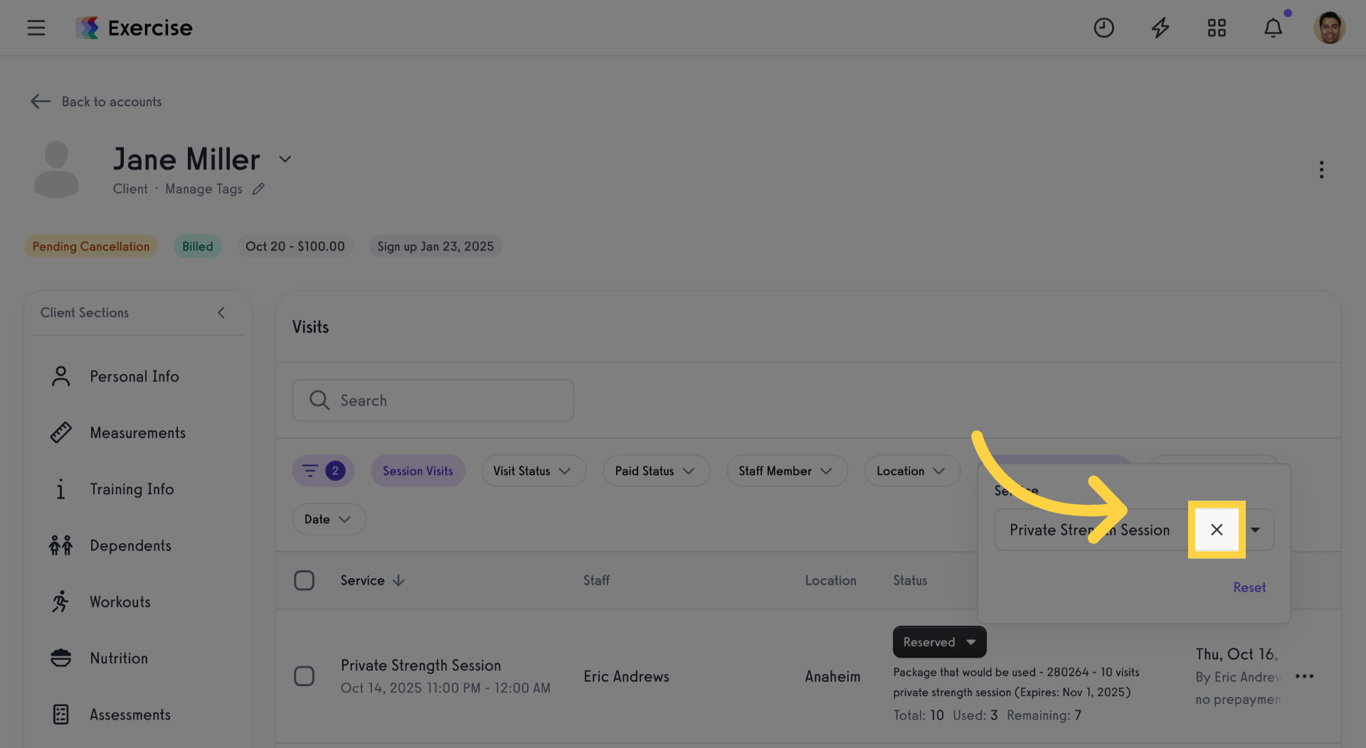Check the Private Strength Session row checkbox
The image size is (1366, 748).
(x=304, y=676)
